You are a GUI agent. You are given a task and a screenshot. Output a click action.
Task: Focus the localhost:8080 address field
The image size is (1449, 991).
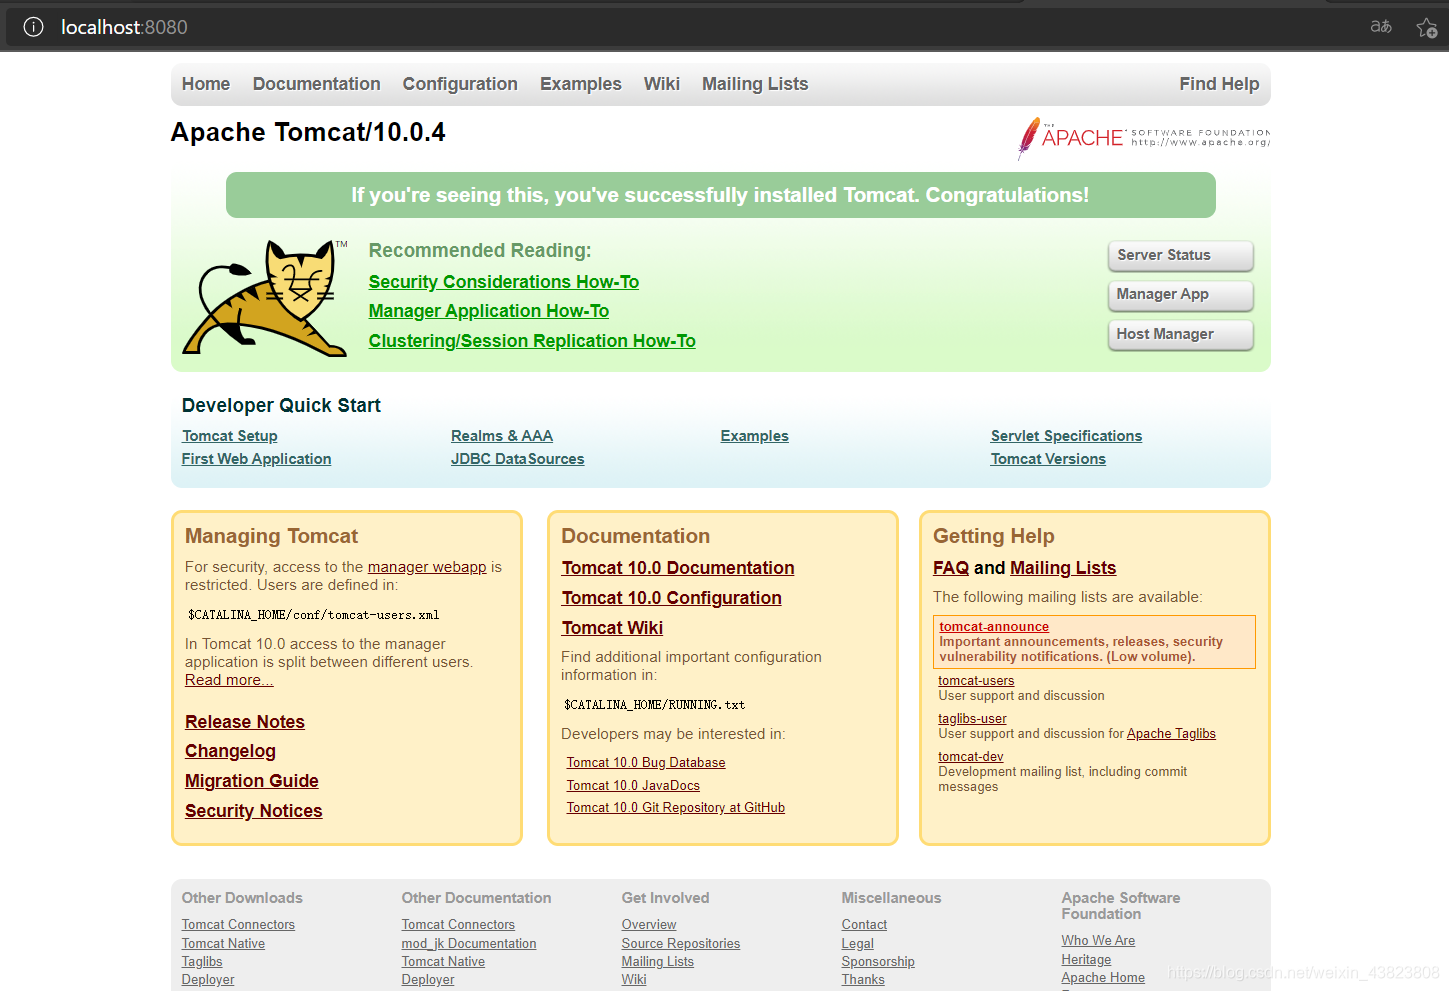[x=124, y=27]
